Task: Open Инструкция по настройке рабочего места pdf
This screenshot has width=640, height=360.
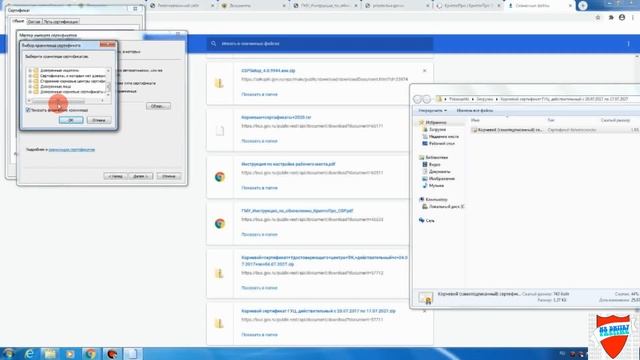Action: click(288, 164)
